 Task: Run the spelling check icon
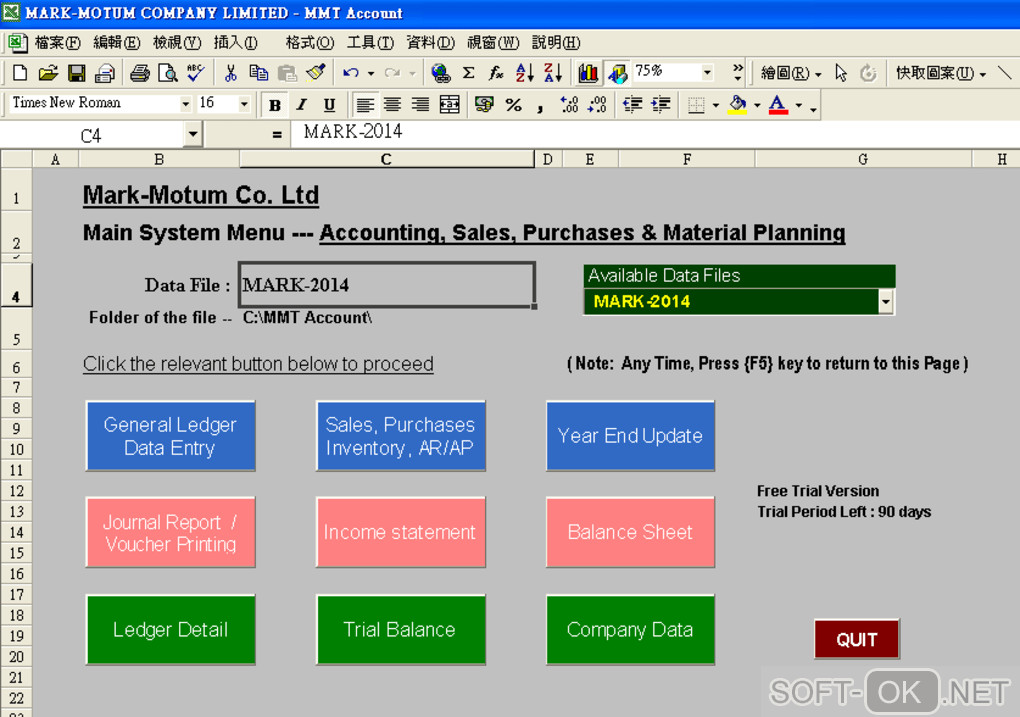tap(195, 73)
